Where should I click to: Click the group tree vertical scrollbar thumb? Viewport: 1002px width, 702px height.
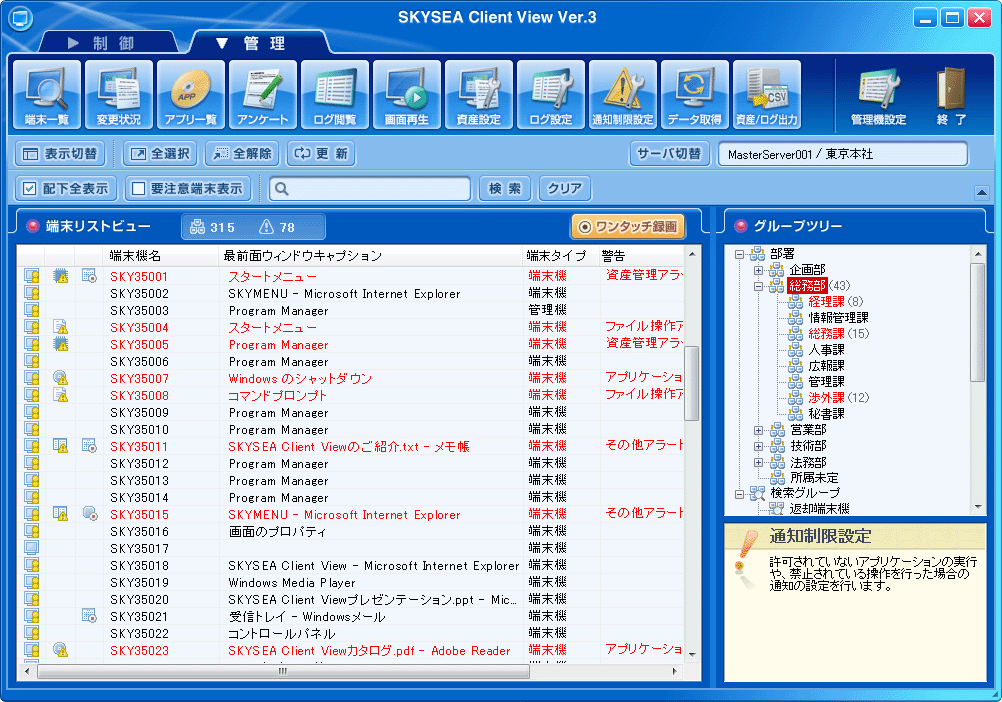[x=978, y=323]
